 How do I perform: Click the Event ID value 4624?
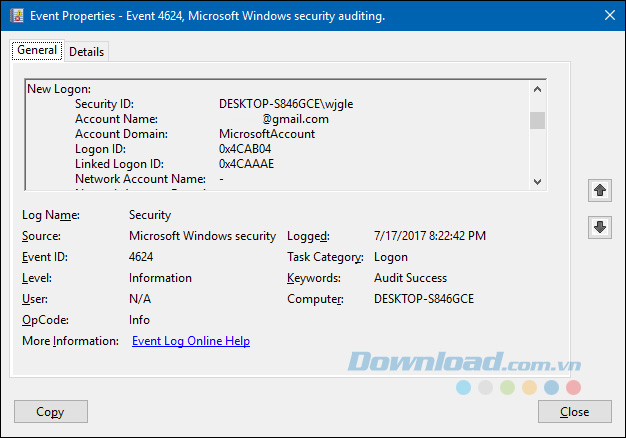coord(141,257)
